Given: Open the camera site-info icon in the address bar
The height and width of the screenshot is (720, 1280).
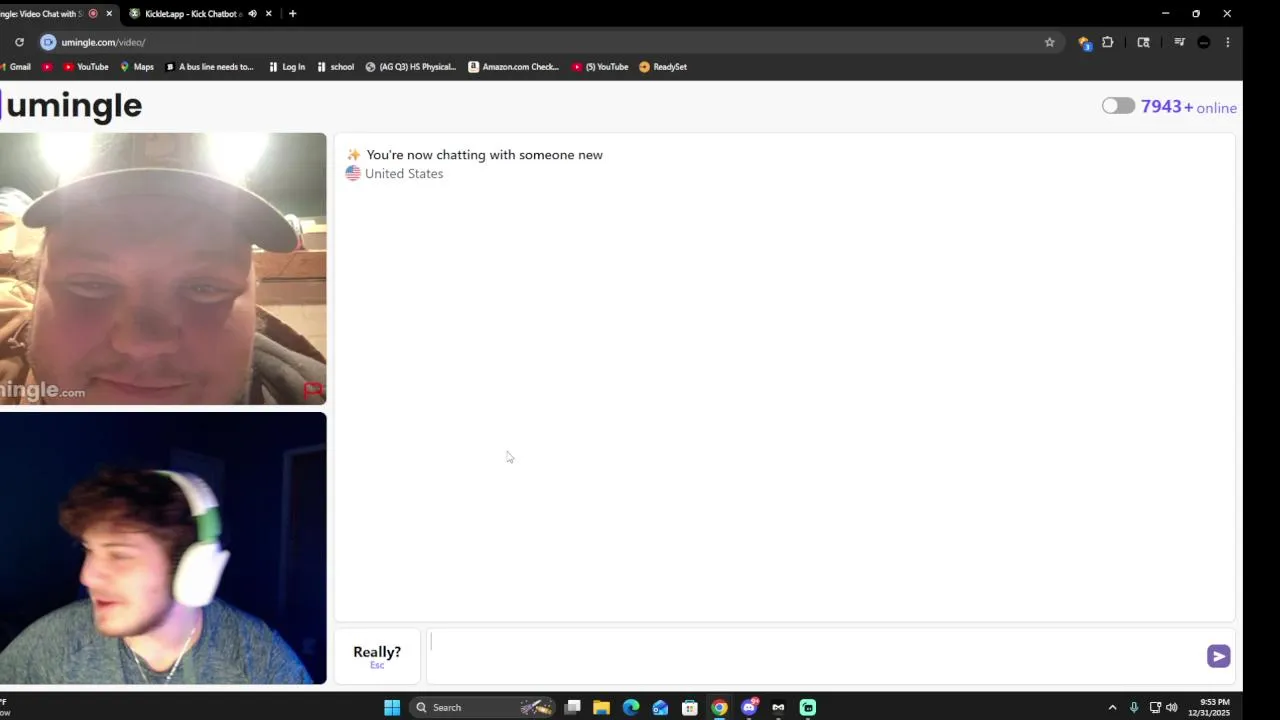Looking at the screenshot, I should point(48,42).
